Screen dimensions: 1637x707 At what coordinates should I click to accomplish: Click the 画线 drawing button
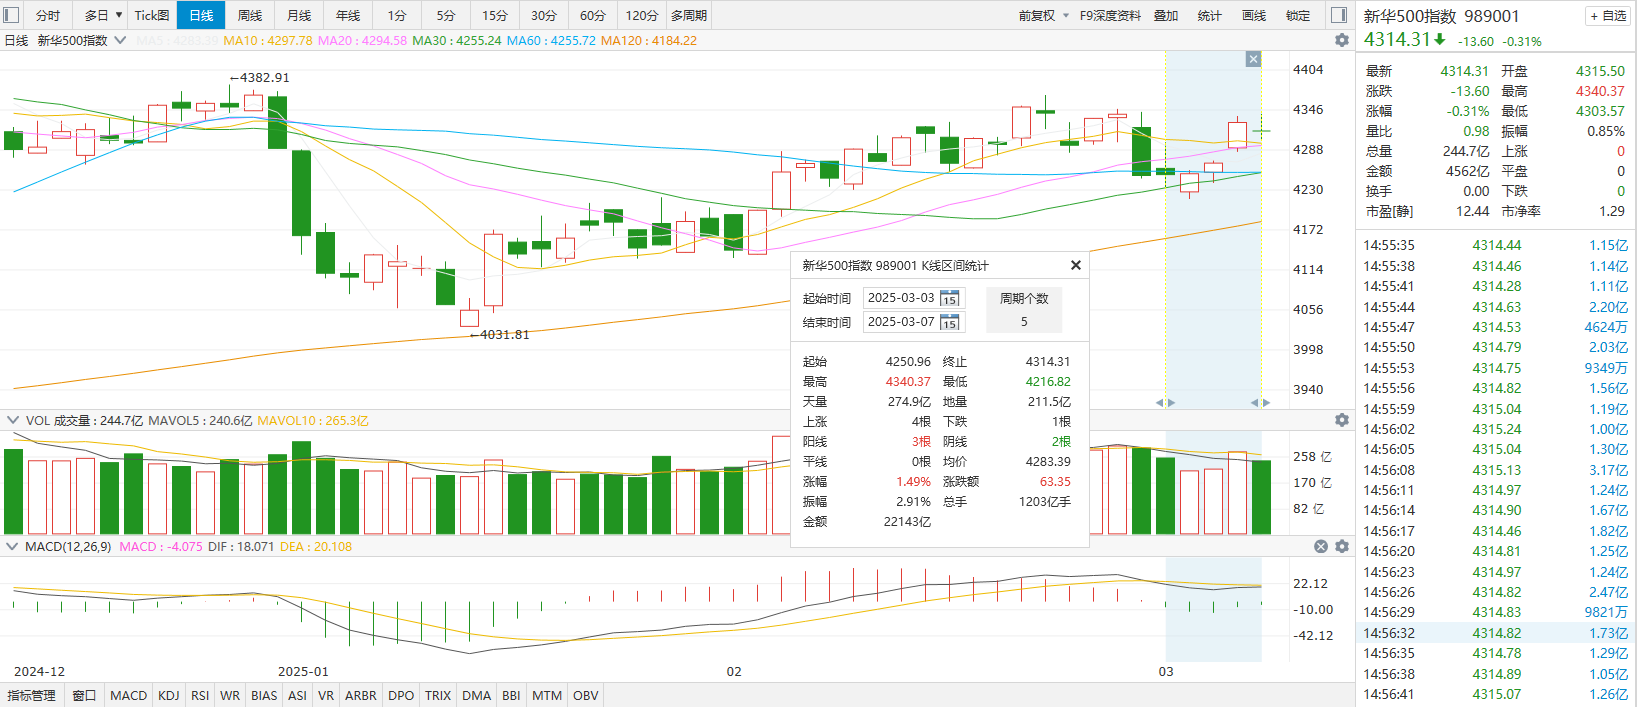coord(1254,15)
